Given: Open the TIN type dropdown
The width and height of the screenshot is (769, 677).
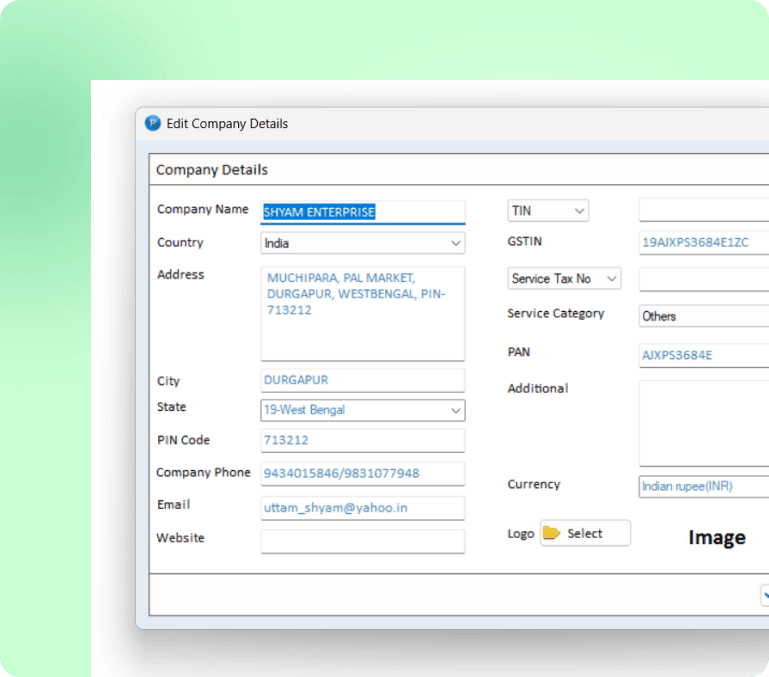Looking at the screenshot, I should pyautogui.click(x=548, y=210).
